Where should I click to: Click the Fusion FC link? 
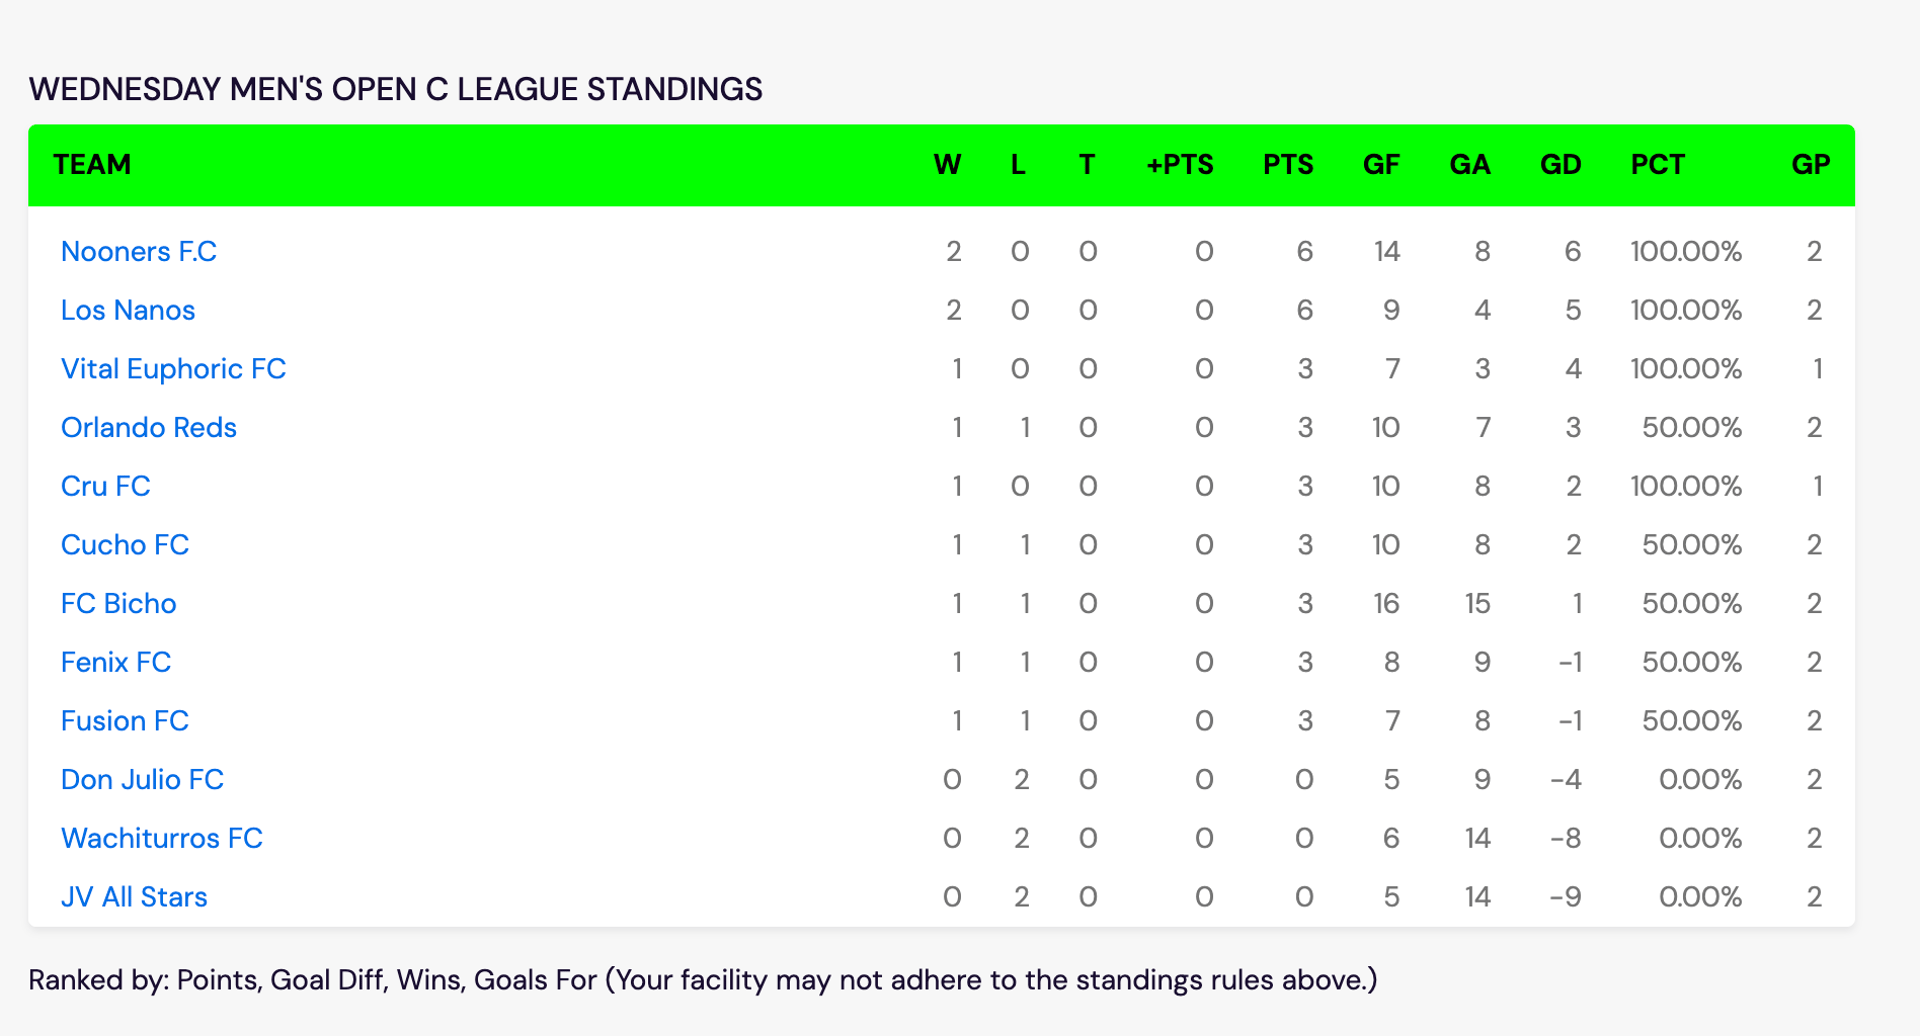pyautogui.click(x=125, y=721)
